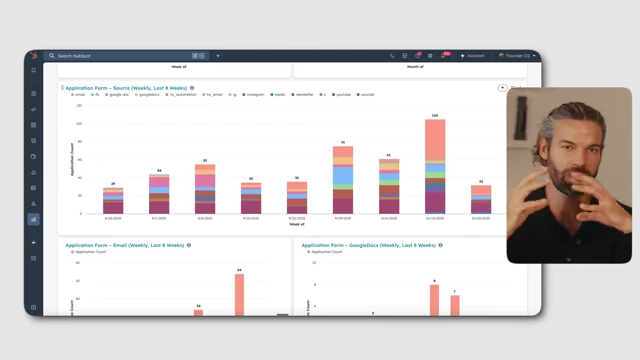Toggle the hs_automation legend series
640x360 pixels.
point(180,95)
